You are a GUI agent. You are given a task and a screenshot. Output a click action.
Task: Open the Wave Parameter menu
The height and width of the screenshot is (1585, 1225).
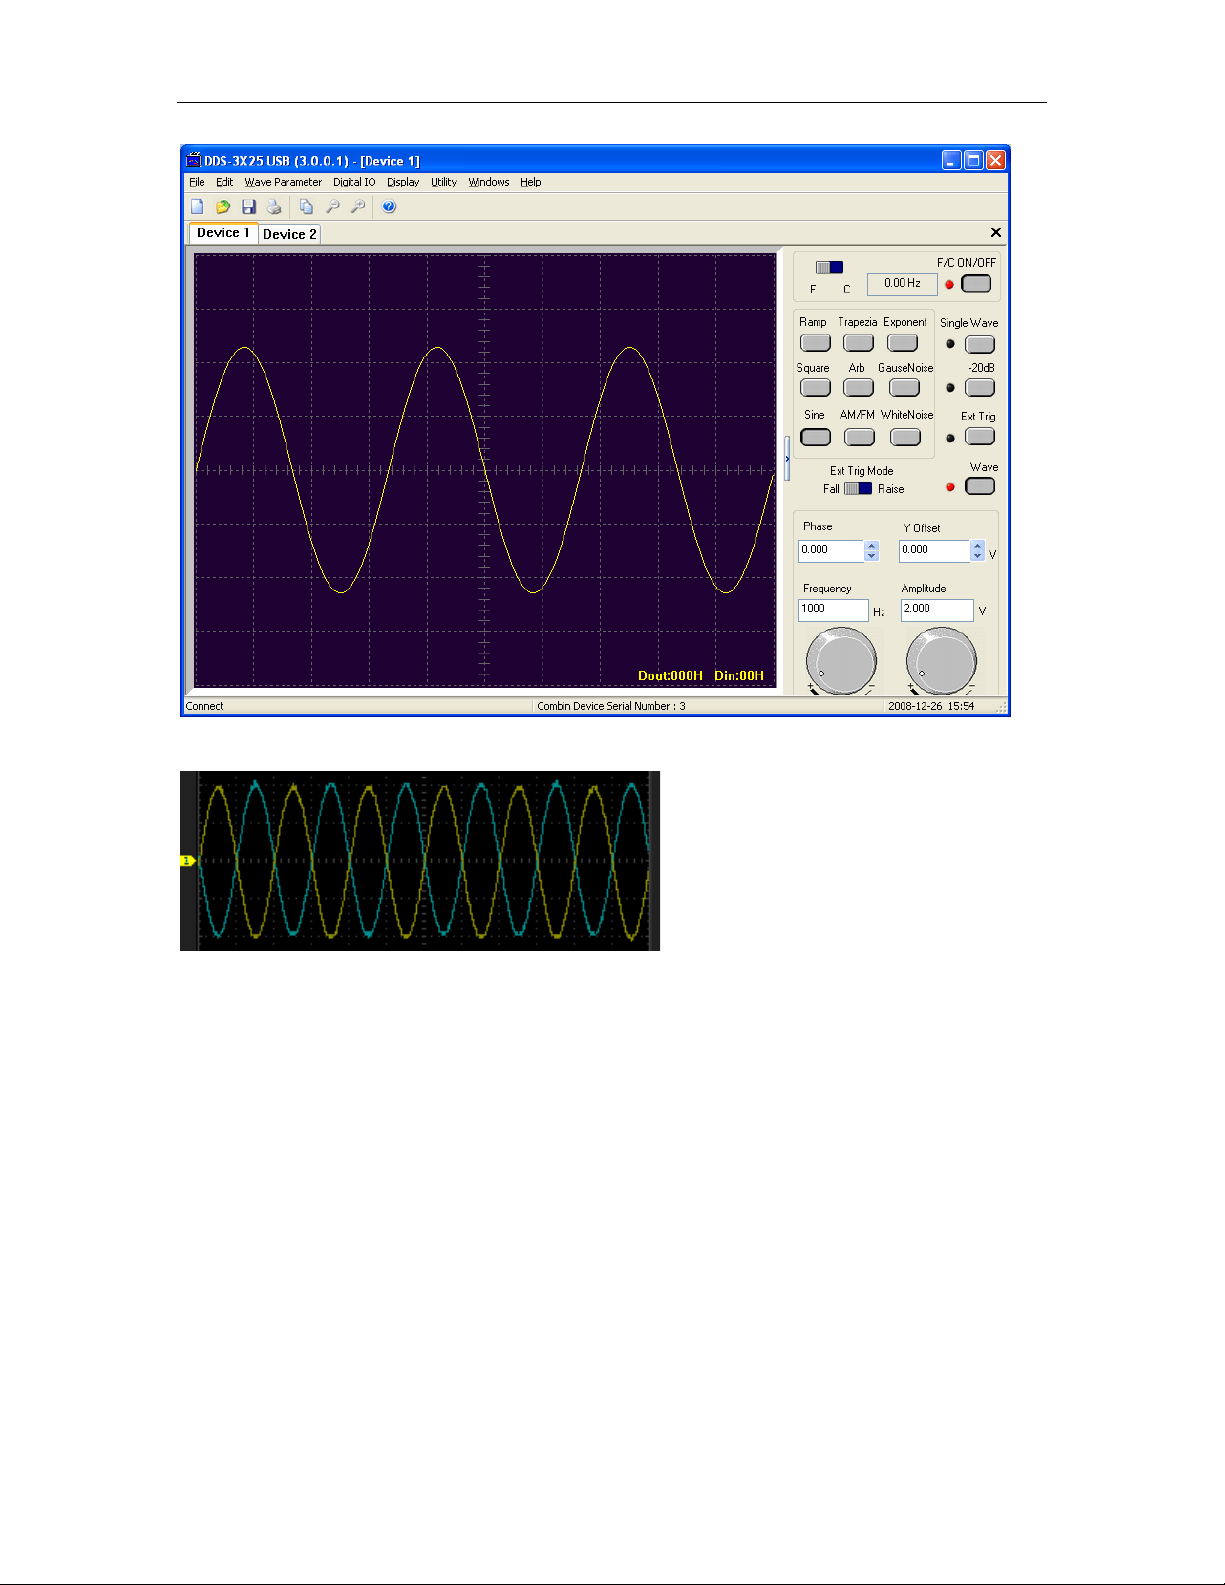[283, 182]
